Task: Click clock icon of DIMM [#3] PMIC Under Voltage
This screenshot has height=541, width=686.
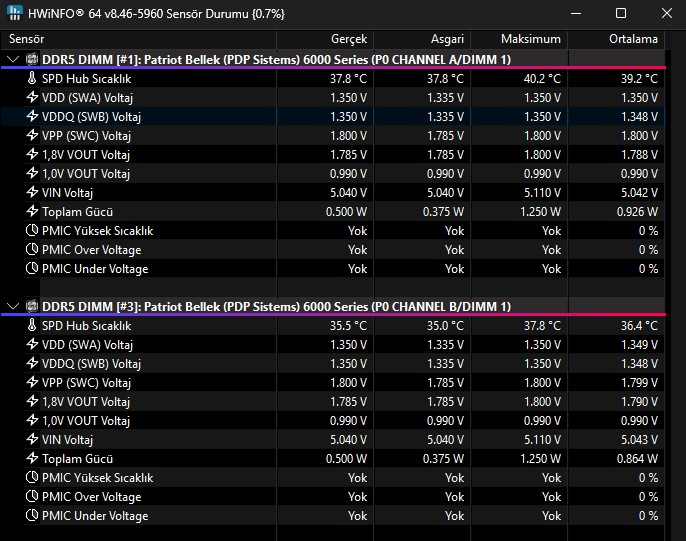Action: [x=32, y=516]
